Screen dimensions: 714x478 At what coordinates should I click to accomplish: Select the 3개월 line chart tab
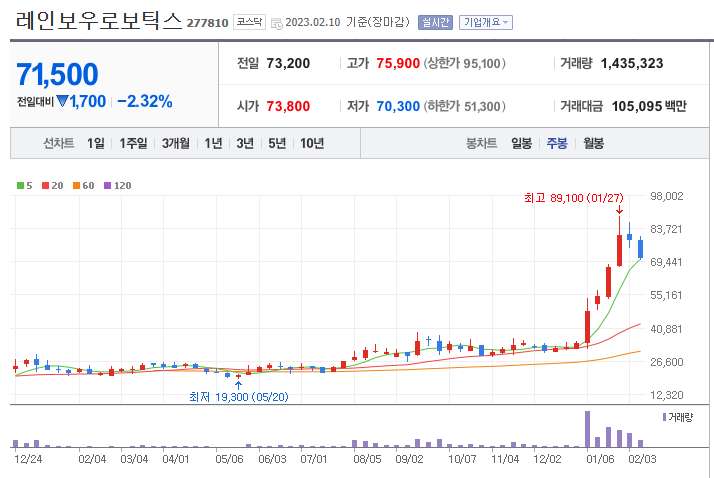point(176,143)
